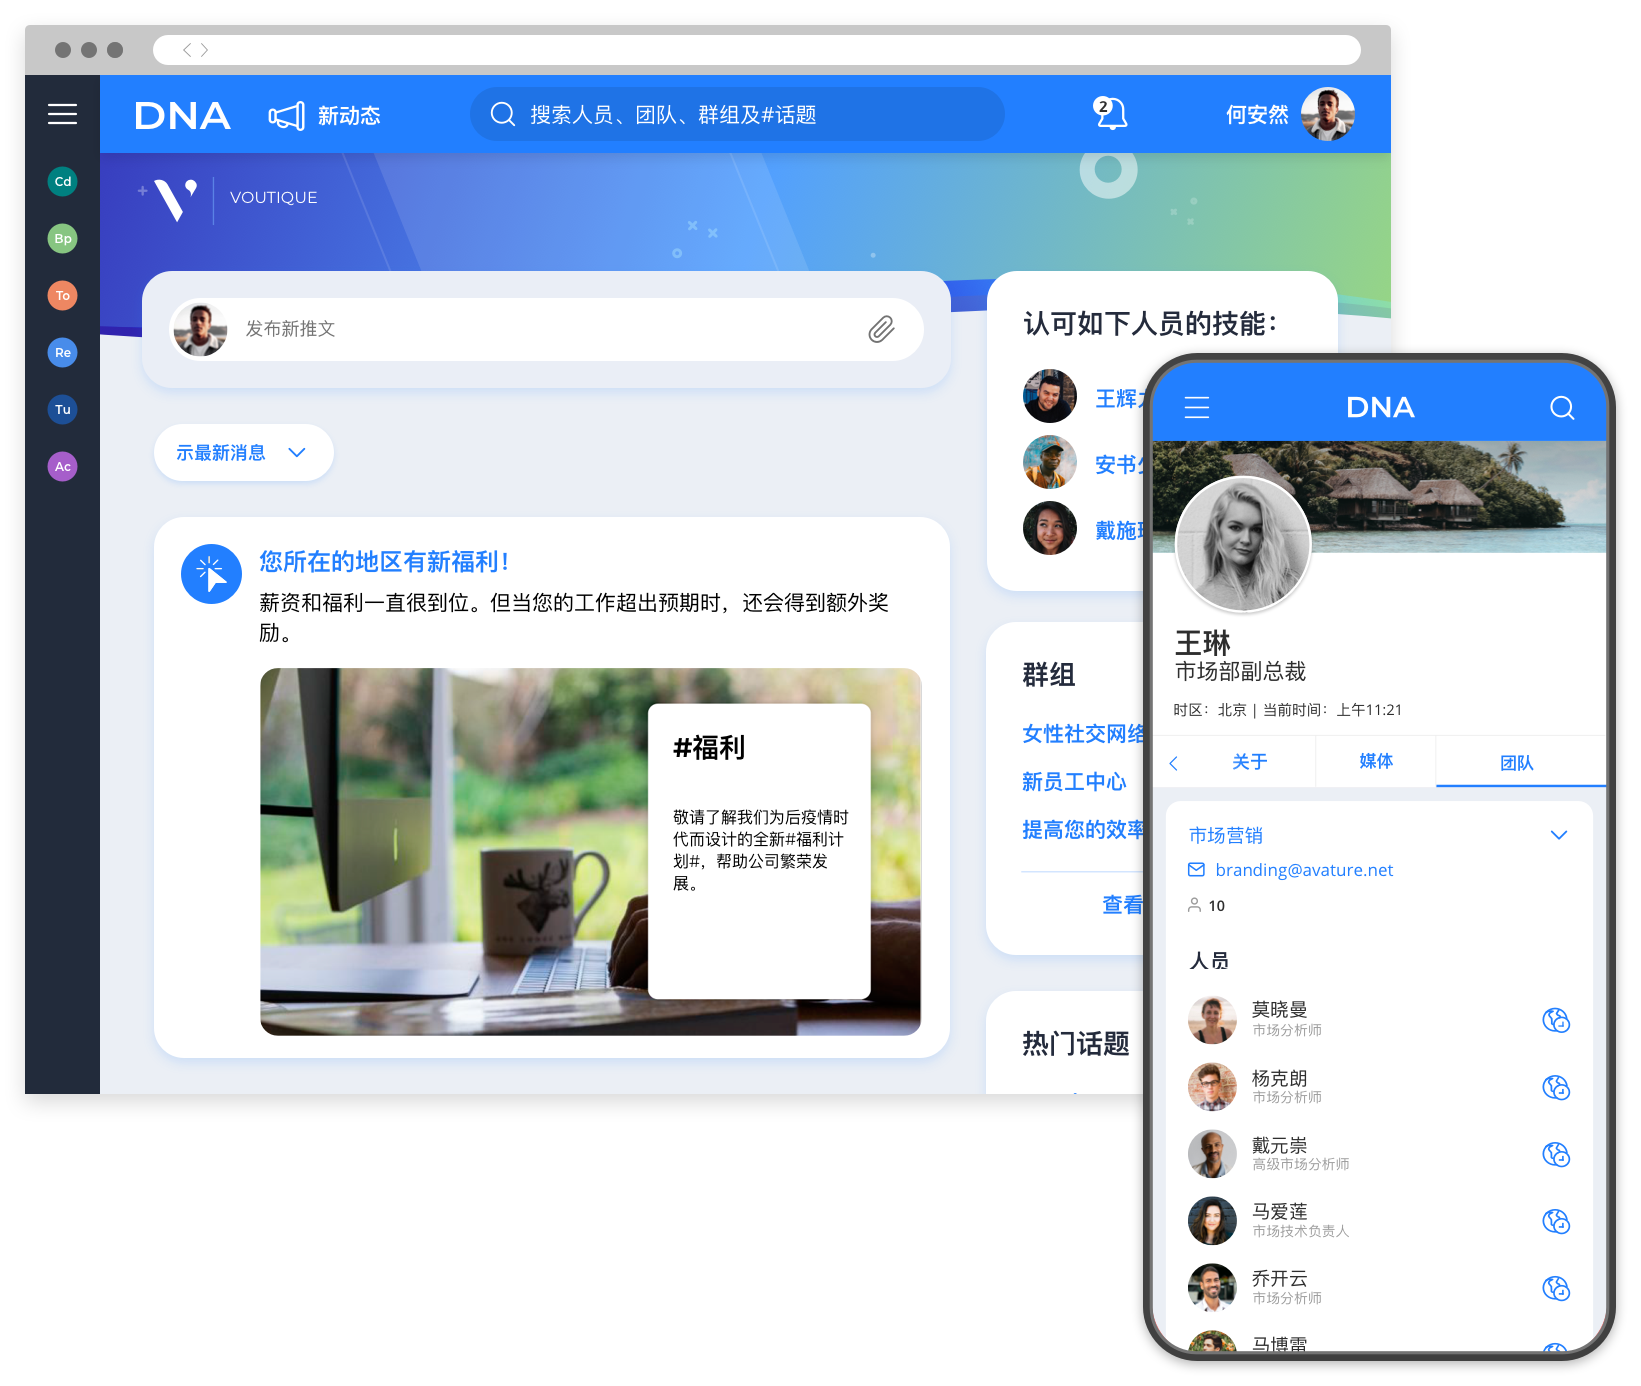Click the megaphone icon beside 新动态

point(286,116)
